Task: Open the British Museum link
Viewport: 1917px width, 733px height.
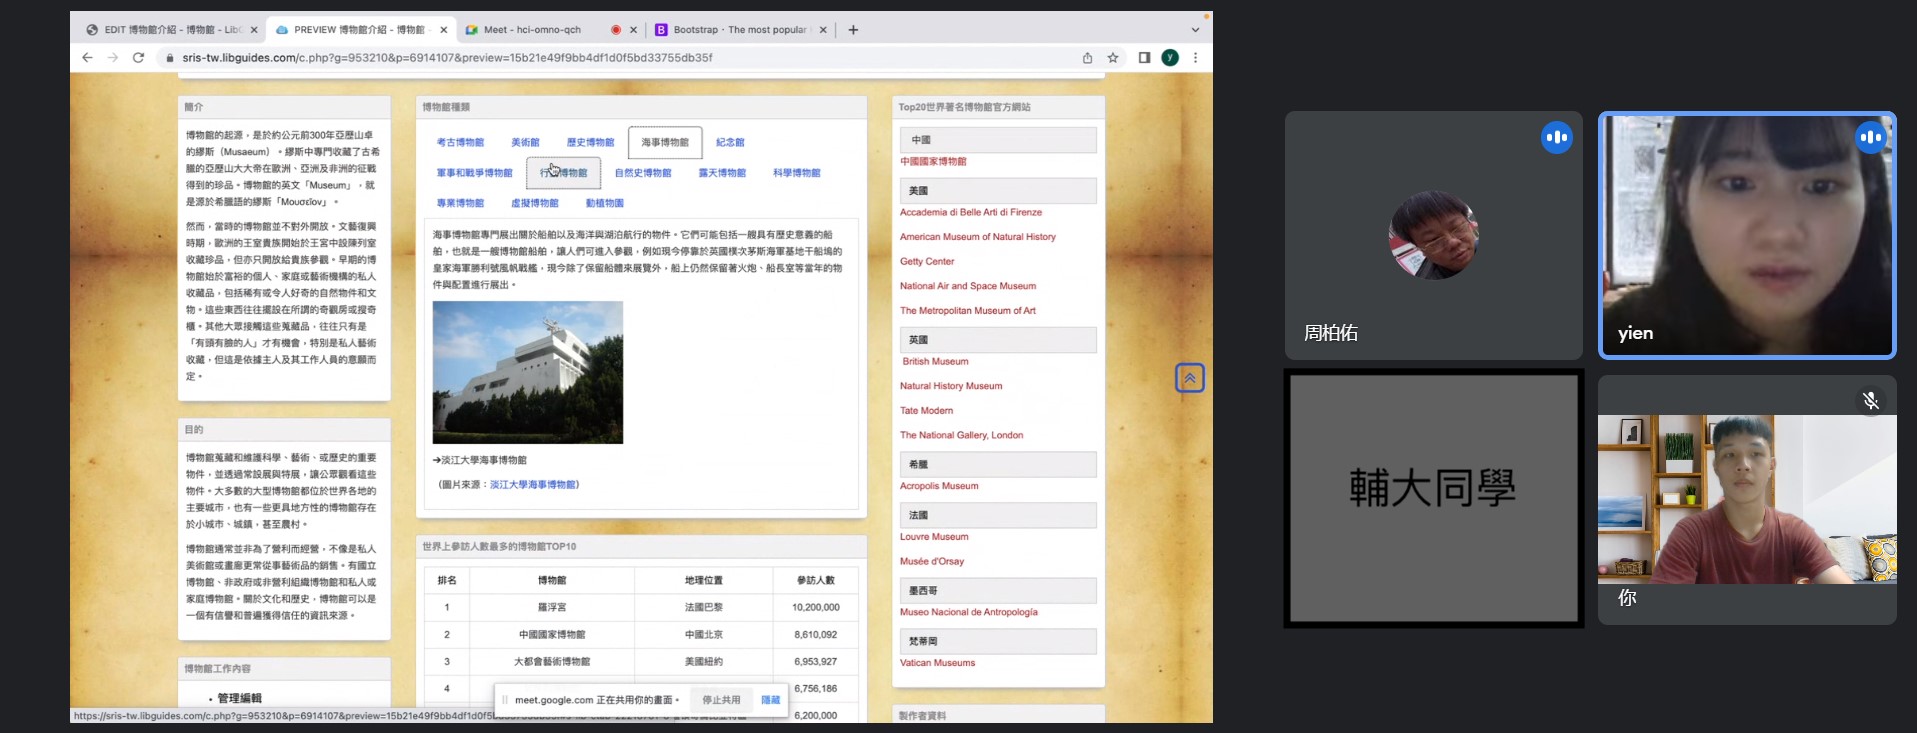Action: click(x=935, y=362)
